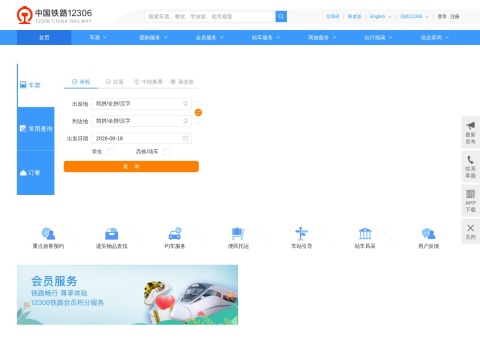Go to the 首页 home nav item

[x=44, y=37]
